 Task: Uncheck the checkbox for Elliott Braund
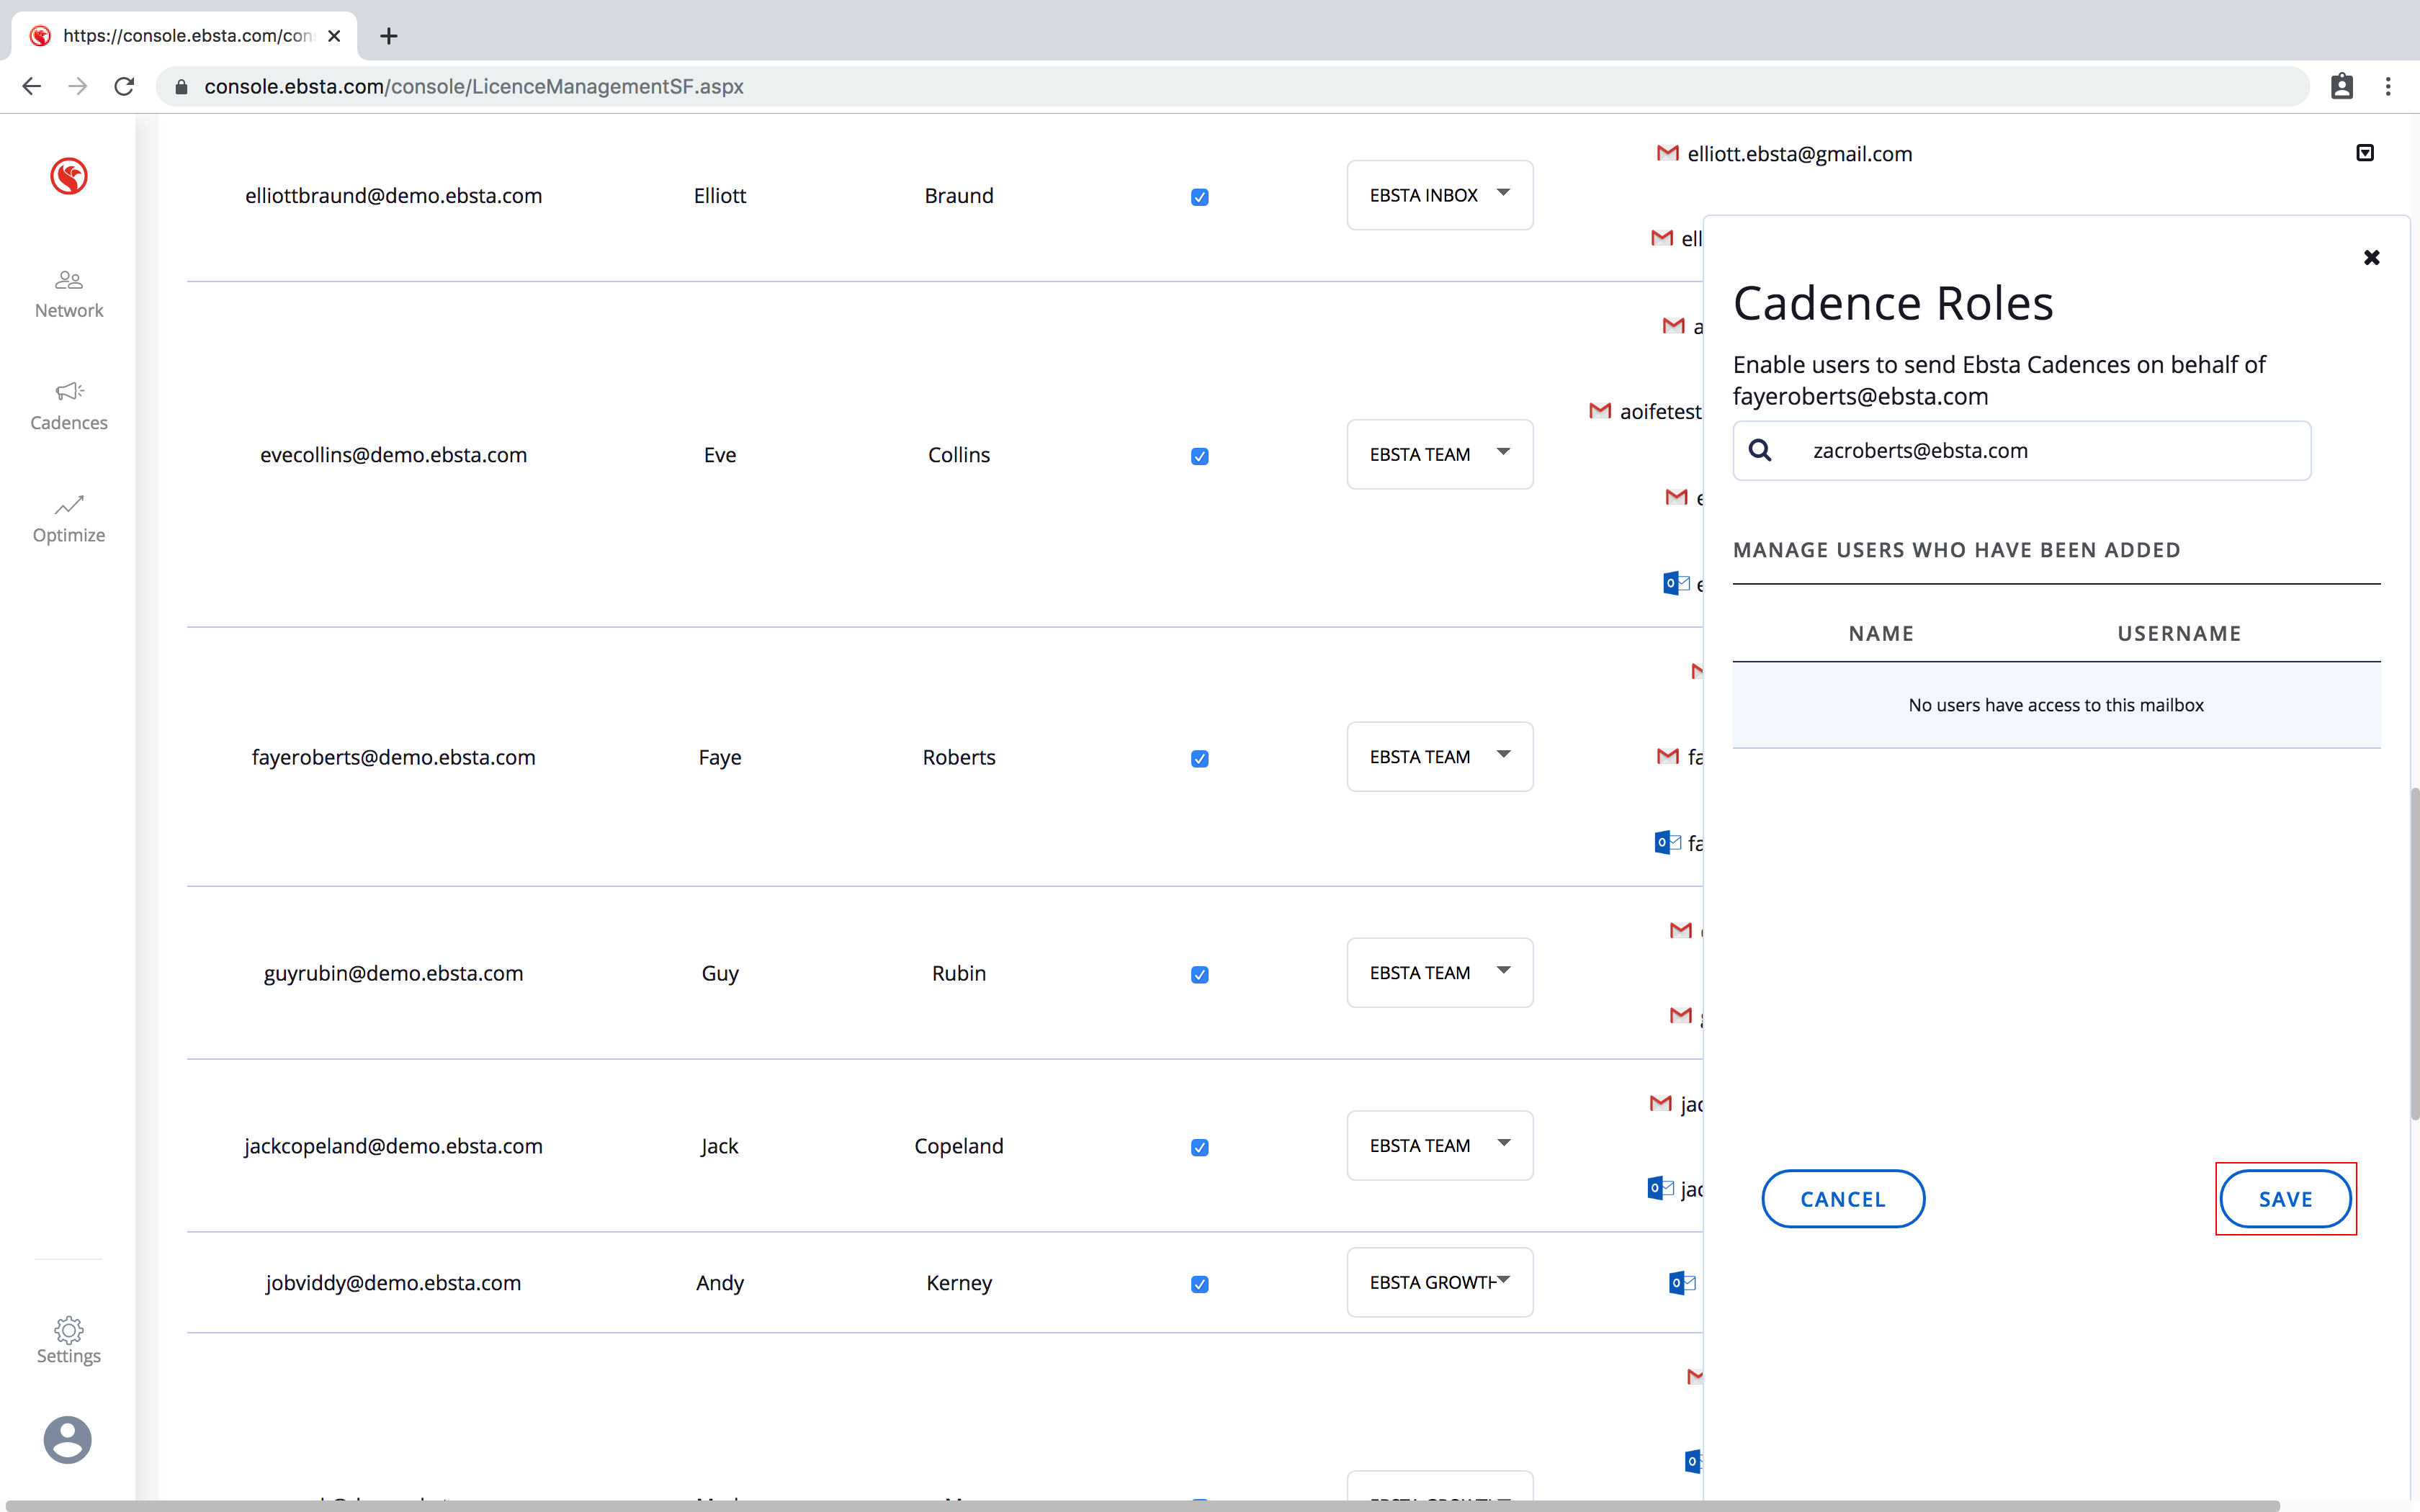click(x=1200, y=197)
